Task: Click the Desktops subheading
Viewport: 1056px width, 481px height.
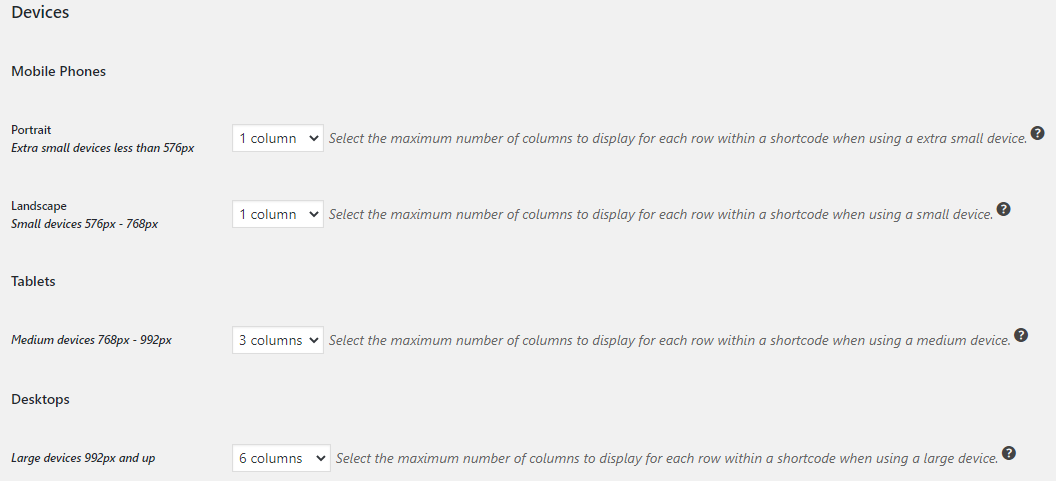Action: [40, 399]
